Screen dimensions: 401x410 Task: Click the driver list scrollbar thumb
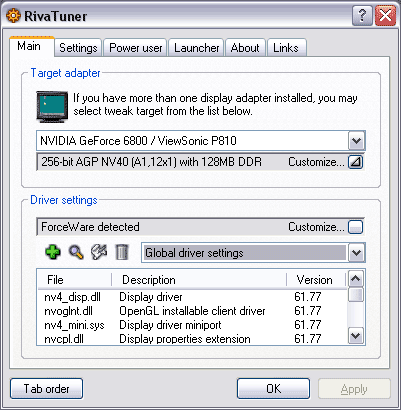click(x=356, y=295)
